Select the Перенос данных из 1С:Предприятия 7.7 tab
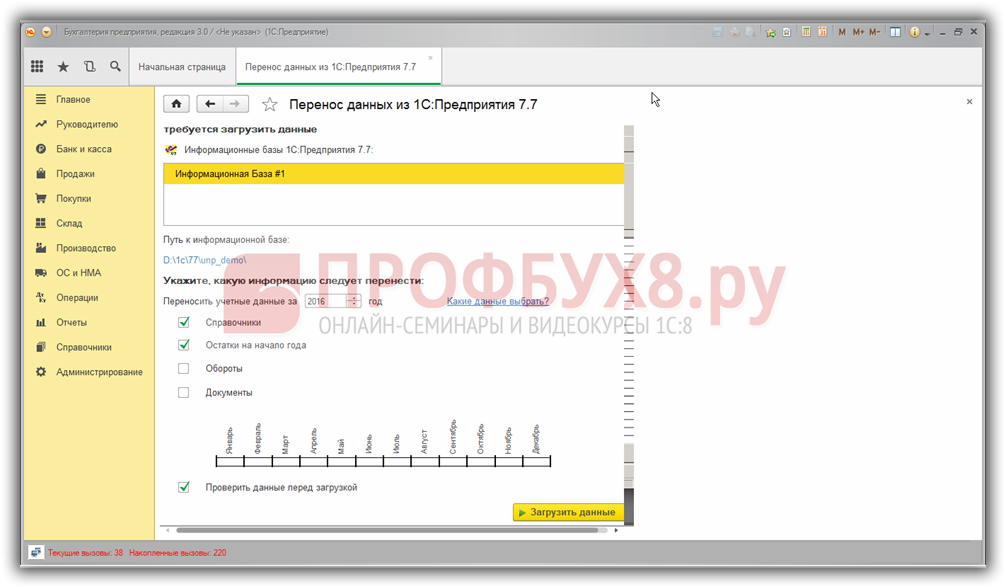The image size is (1006, 588). [330, 67]
